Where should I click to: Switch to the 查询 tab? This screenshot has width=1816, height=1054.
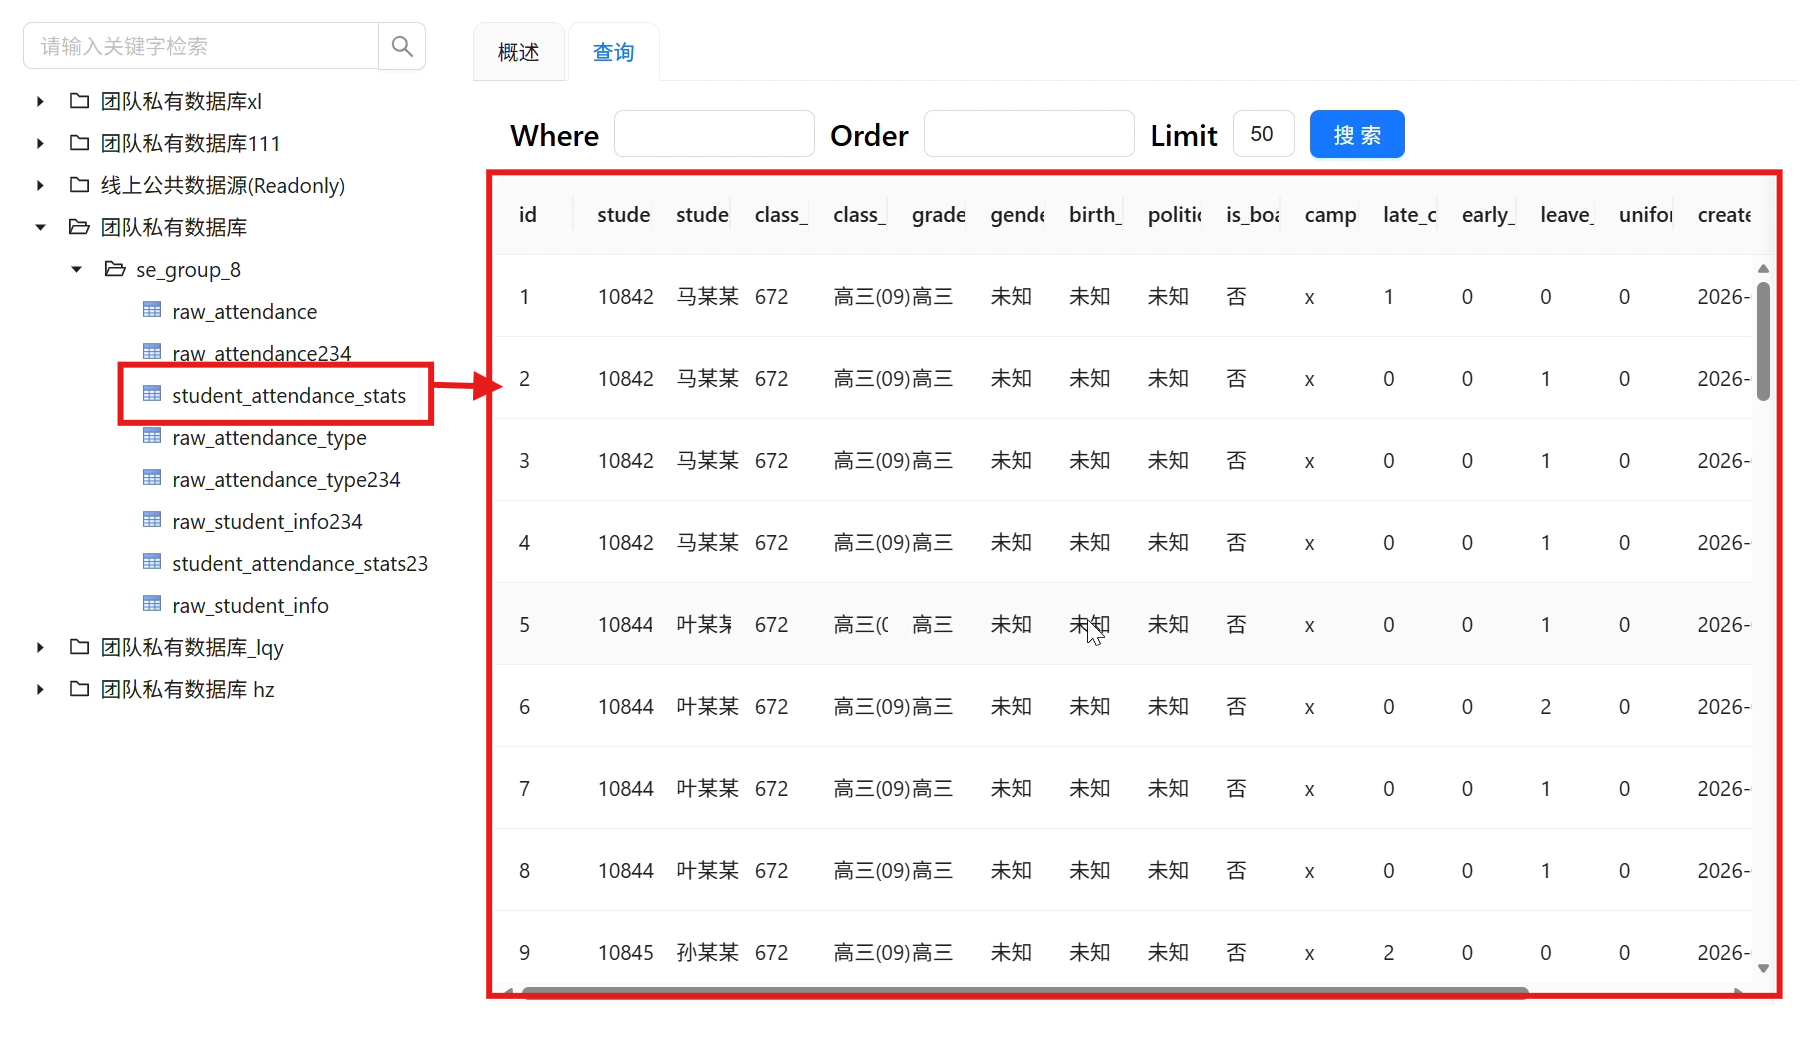pyautogui.click(x=613, y=52)
